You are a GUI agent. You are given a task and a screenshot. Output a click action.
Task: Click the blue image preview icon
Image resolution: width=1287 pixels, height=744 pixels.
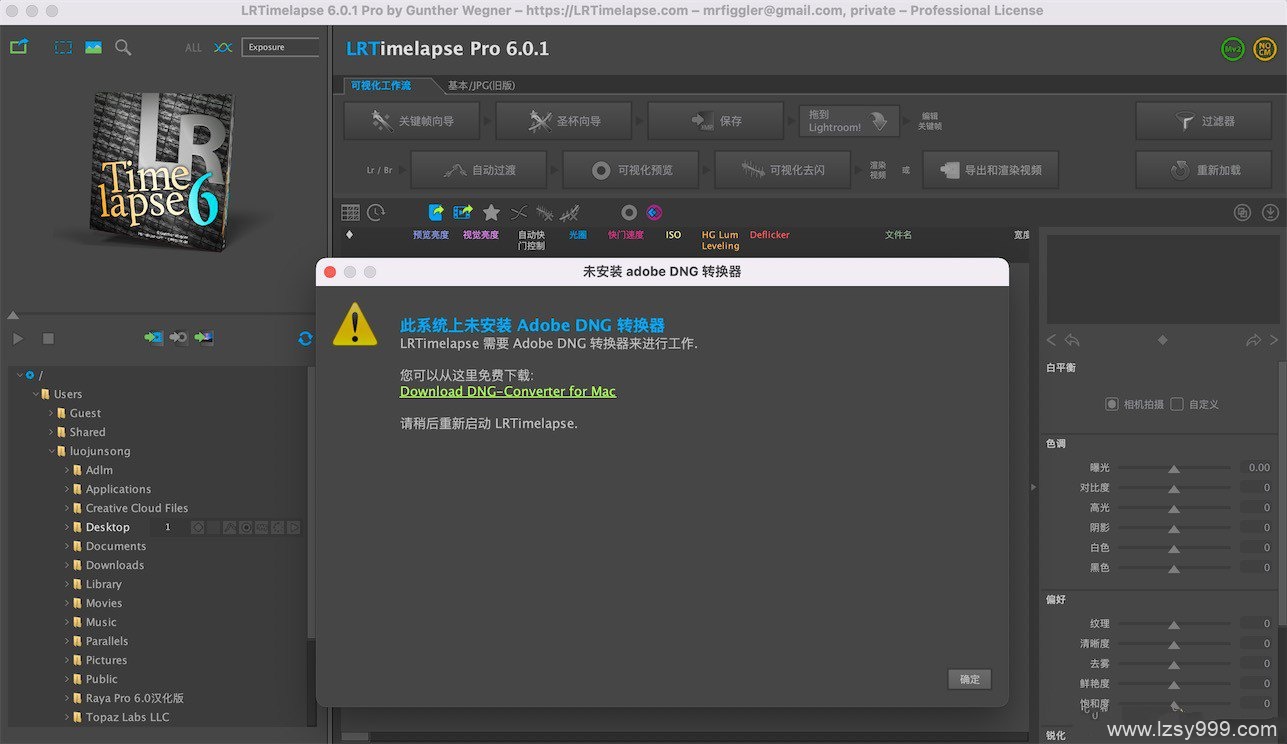pyautogui.click(x=93, y=47)
